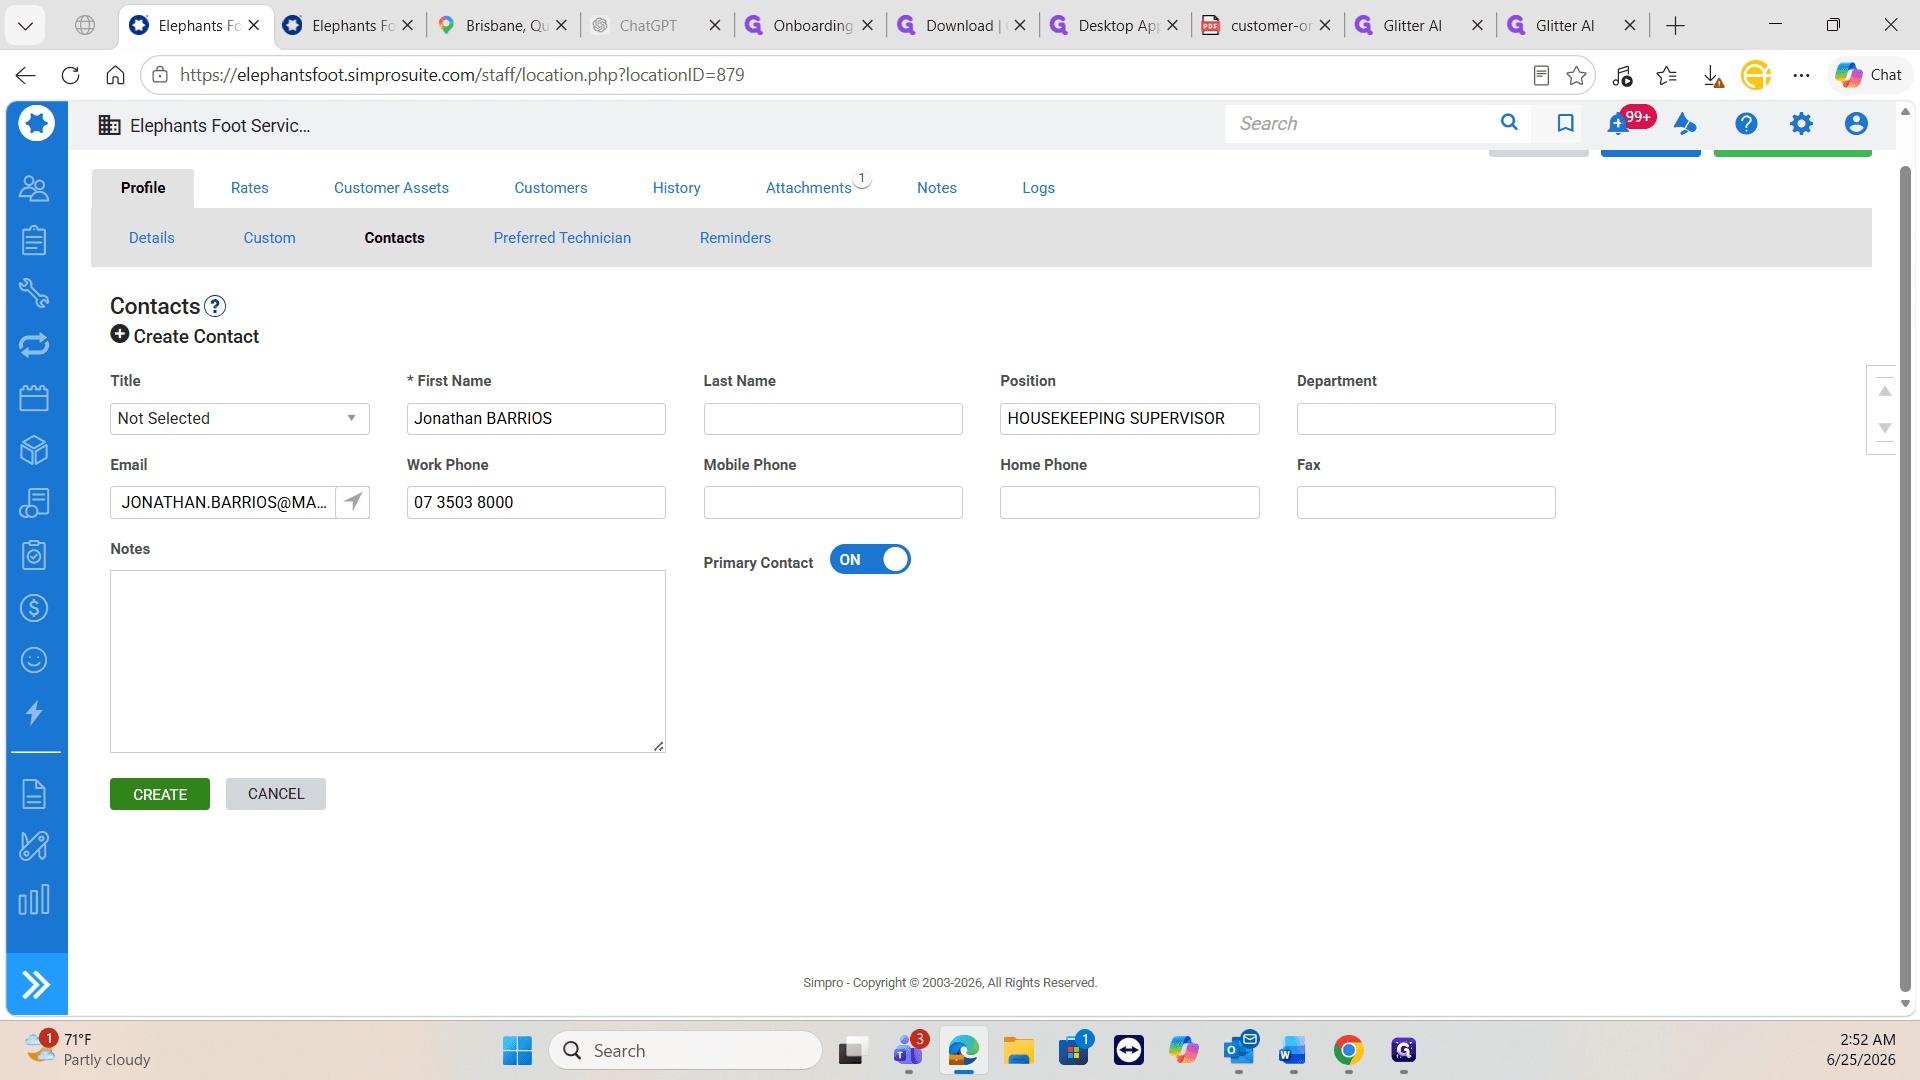
Task: Click the send email arrow icon
Action: [x=353, y=502]
